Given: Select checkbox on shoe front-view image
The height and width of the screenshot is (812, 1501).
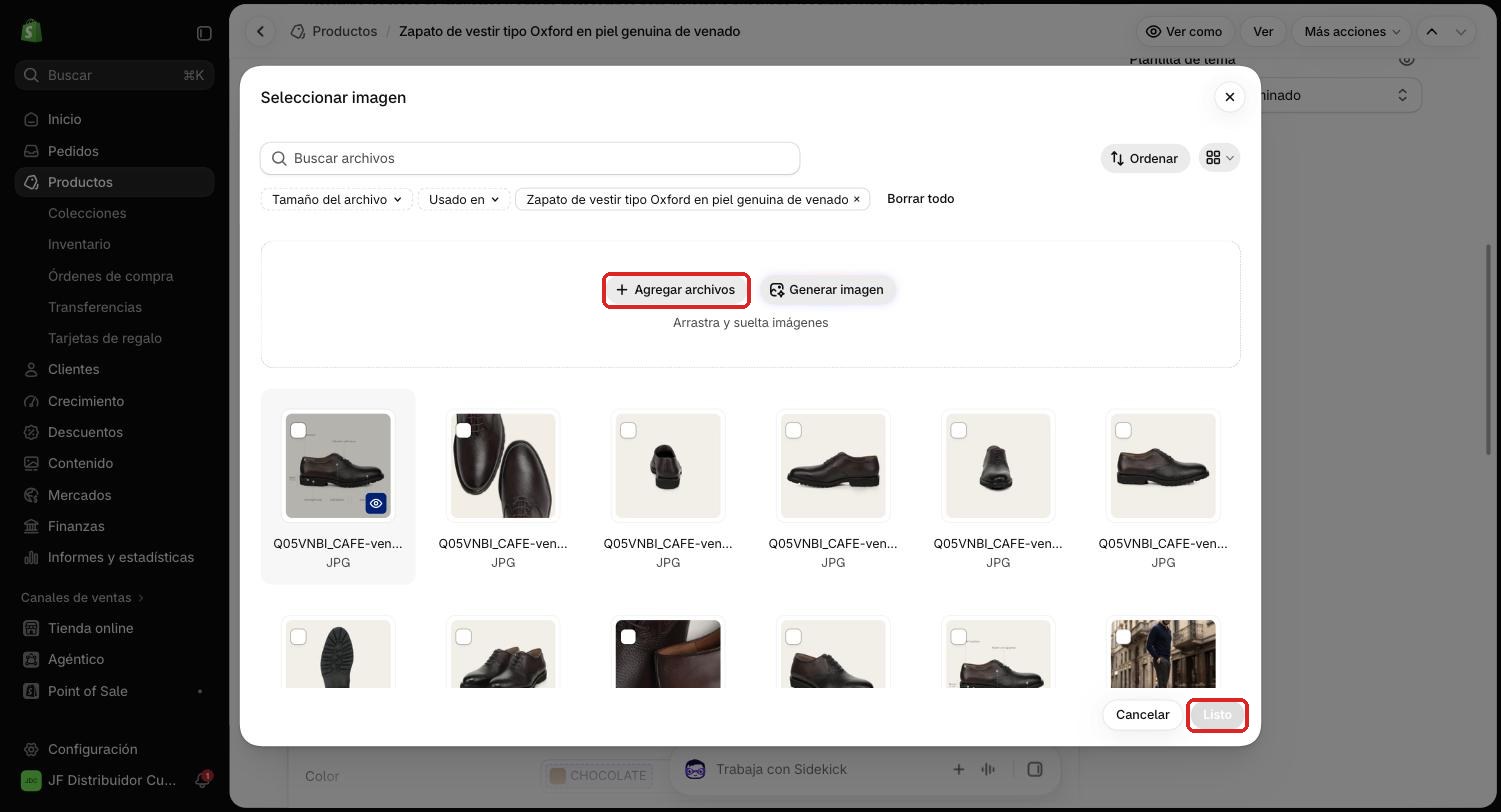Looking at the screenshot, I should (958, 430).
